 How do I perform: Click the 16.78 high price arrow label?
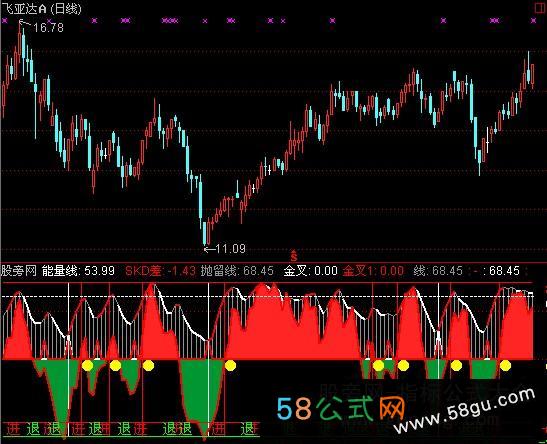(x=42, y=27)
